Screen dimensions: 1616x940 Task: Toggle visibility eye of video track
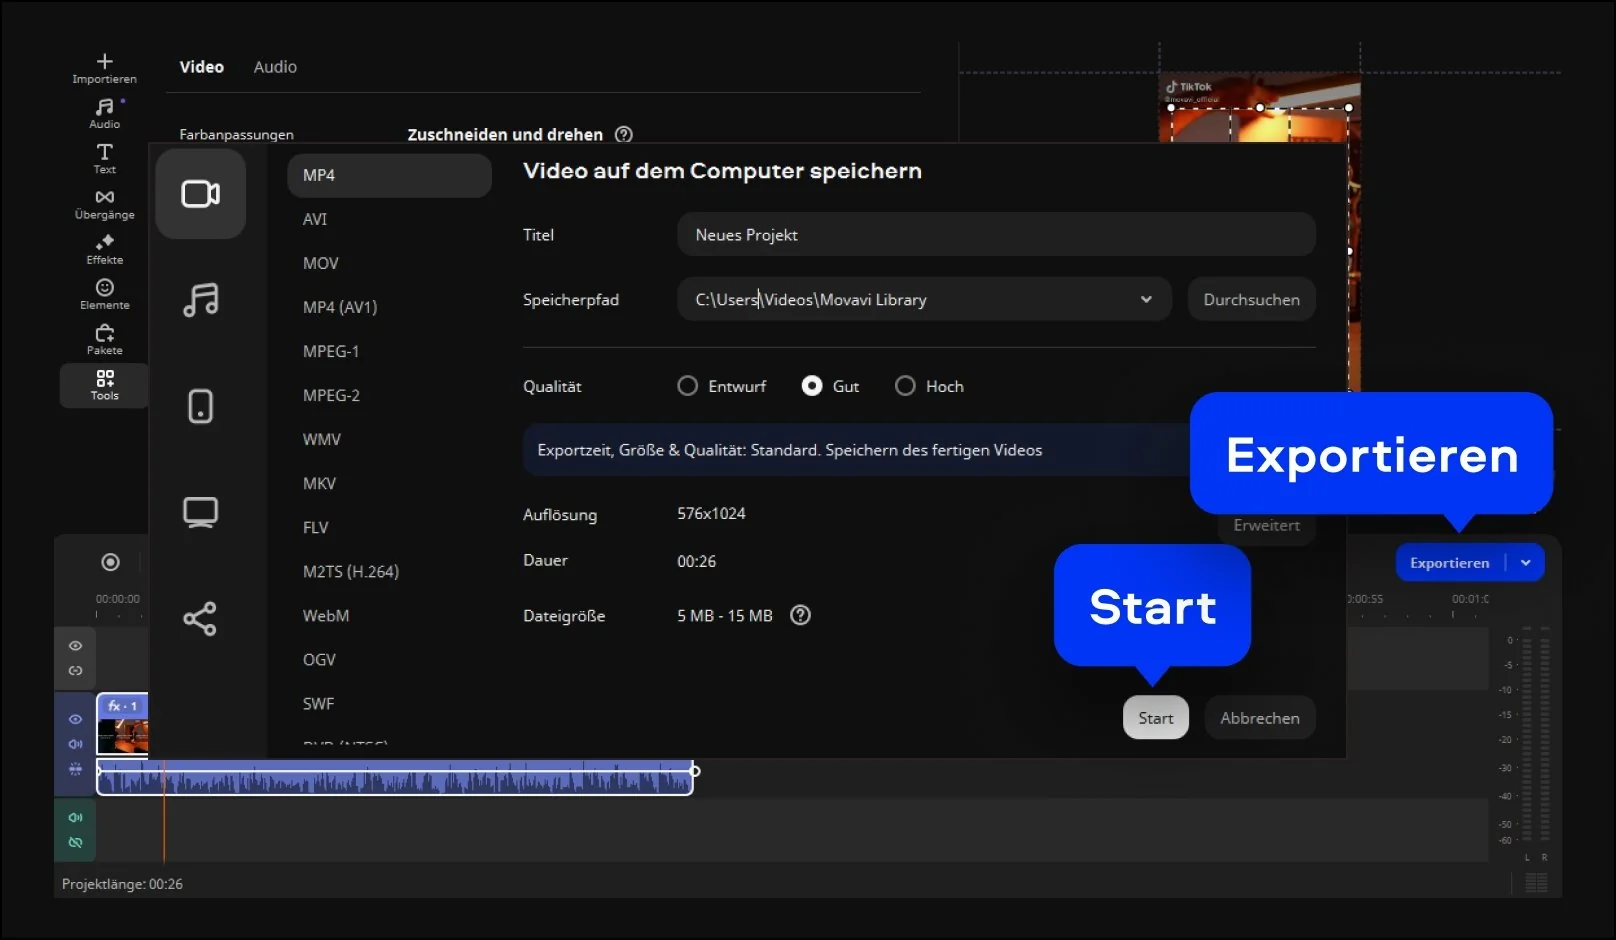[75, 719]
